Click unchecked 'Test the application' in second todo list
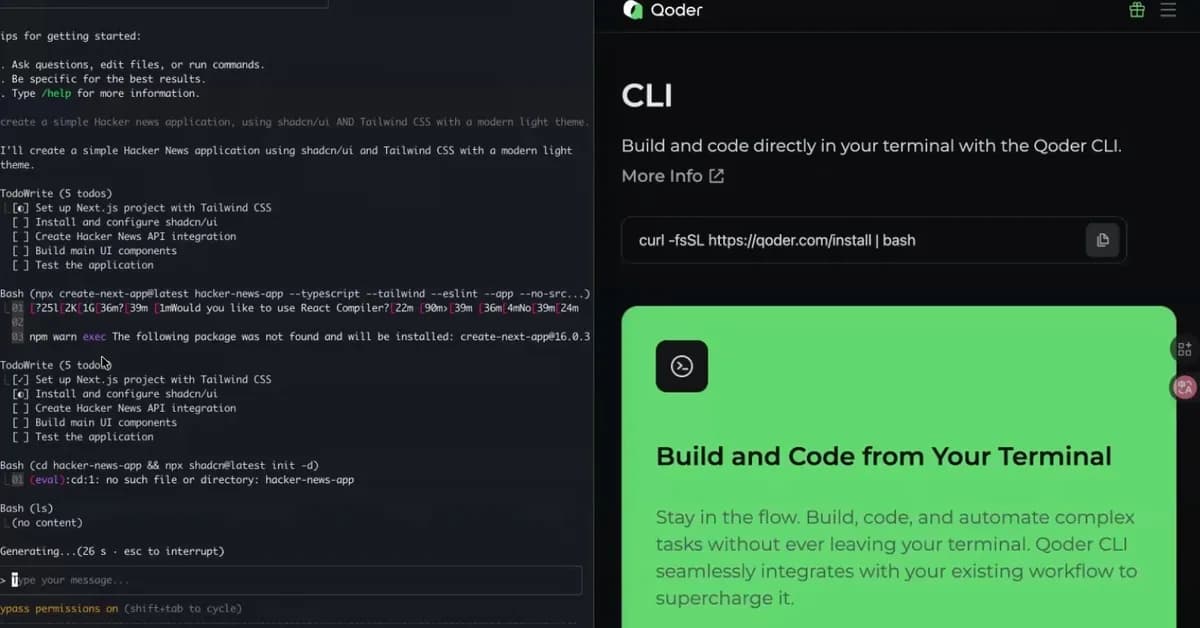 point(82,437)
